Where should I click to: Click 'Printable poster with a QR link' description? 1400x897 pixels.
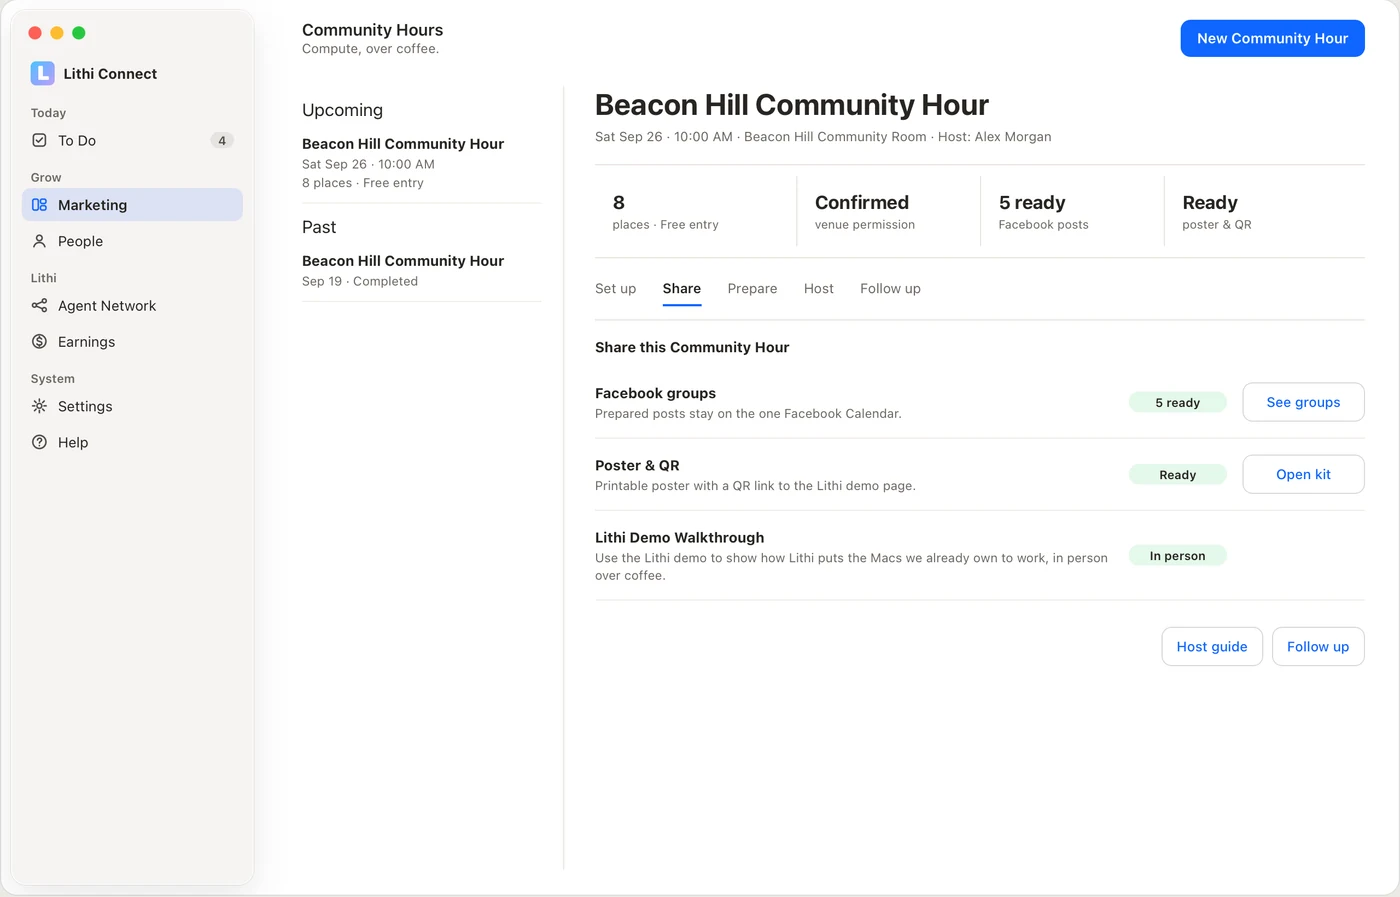click(755, 485)
